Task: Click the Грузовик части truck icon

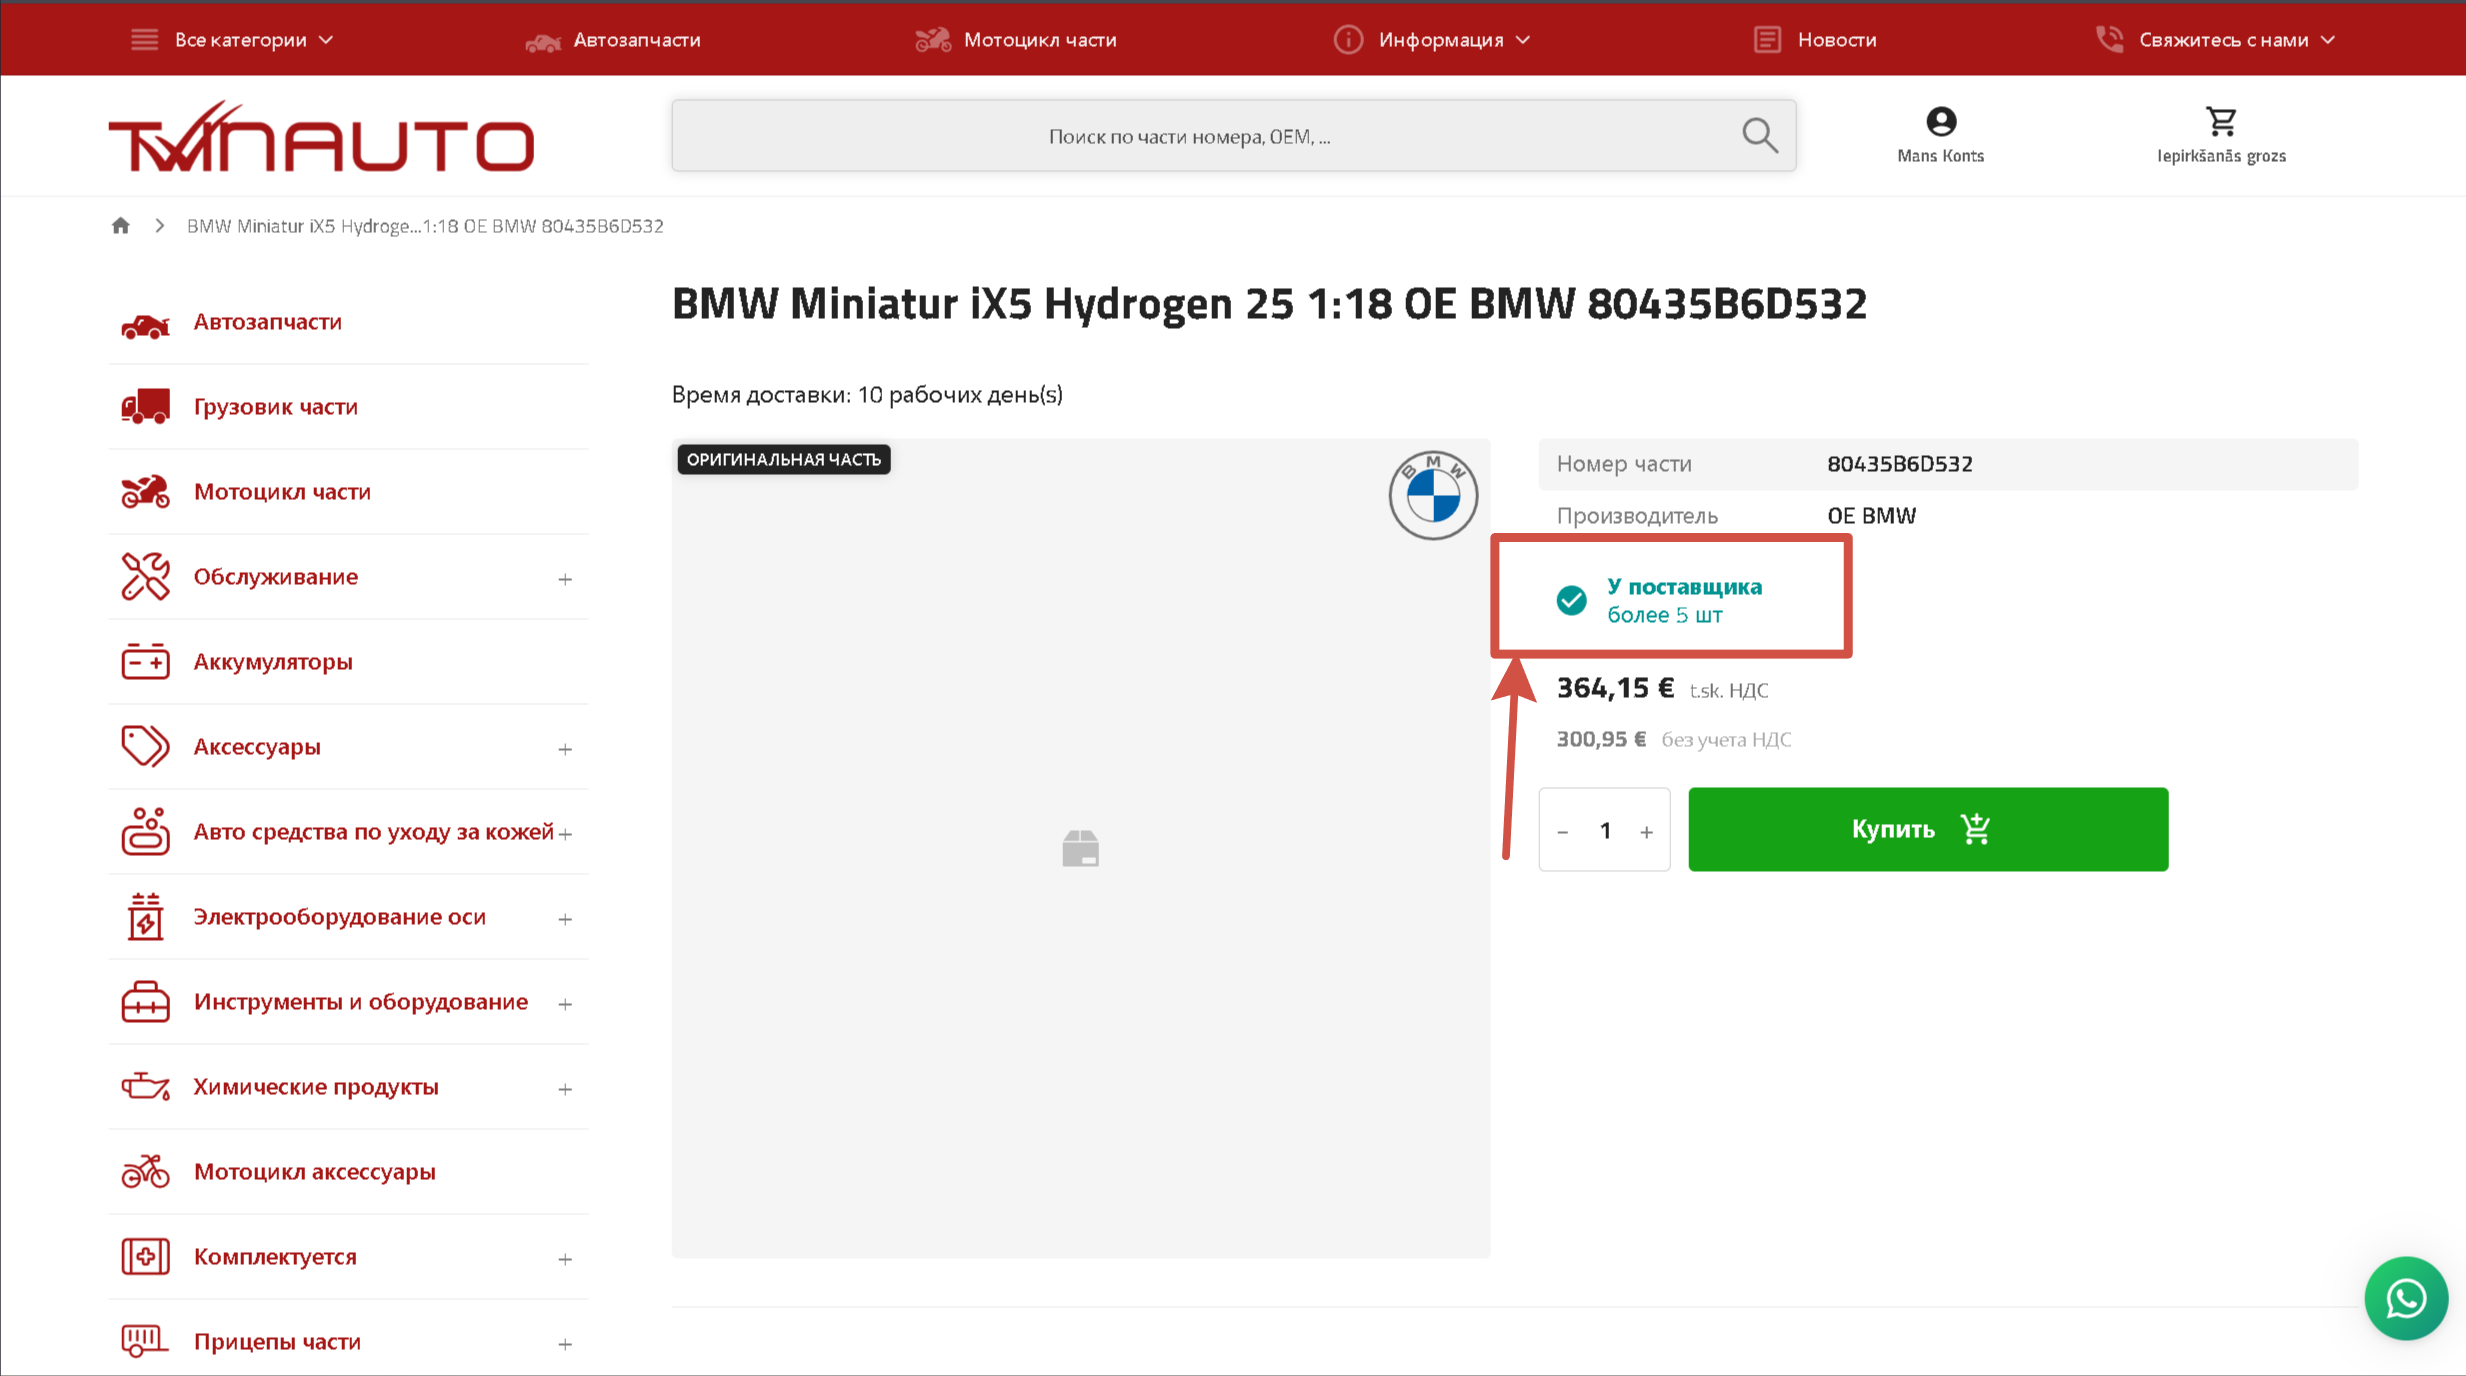Action: 145,407
